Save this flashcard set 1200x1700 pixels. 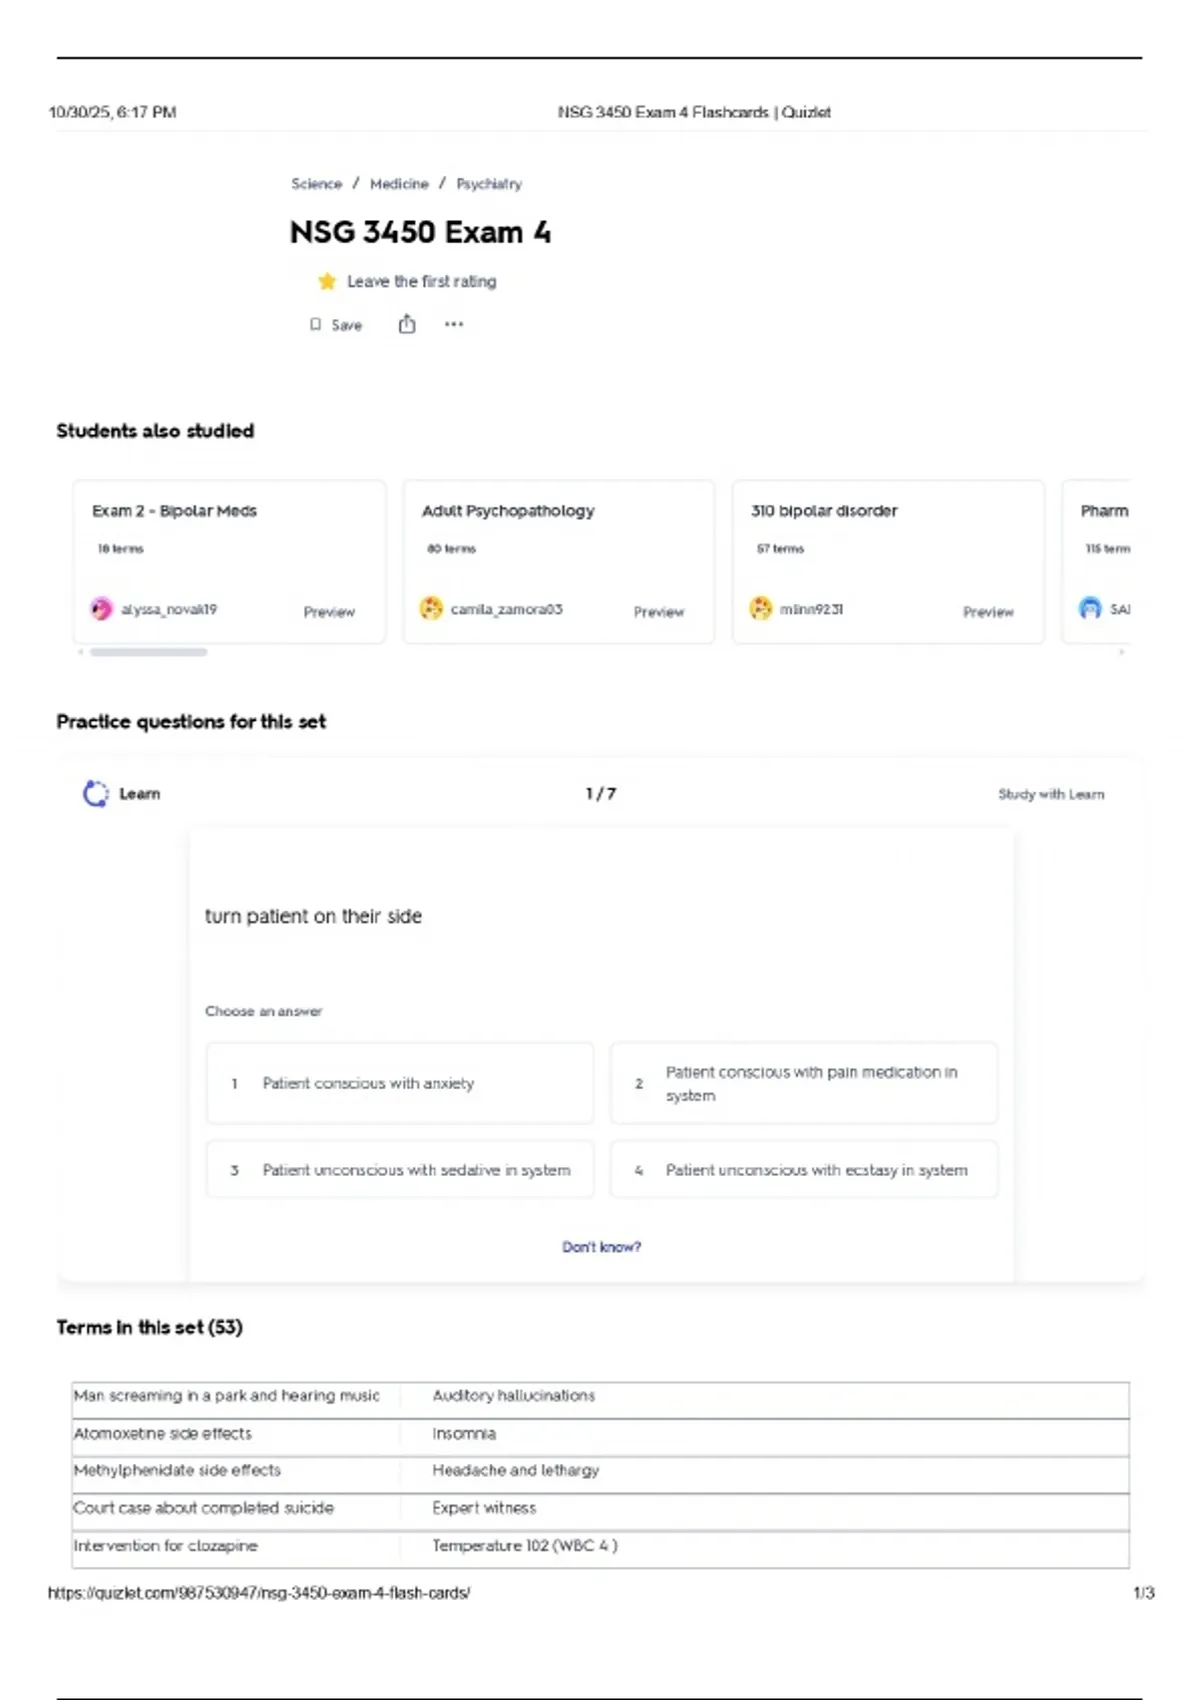click(x=336, y=325)
